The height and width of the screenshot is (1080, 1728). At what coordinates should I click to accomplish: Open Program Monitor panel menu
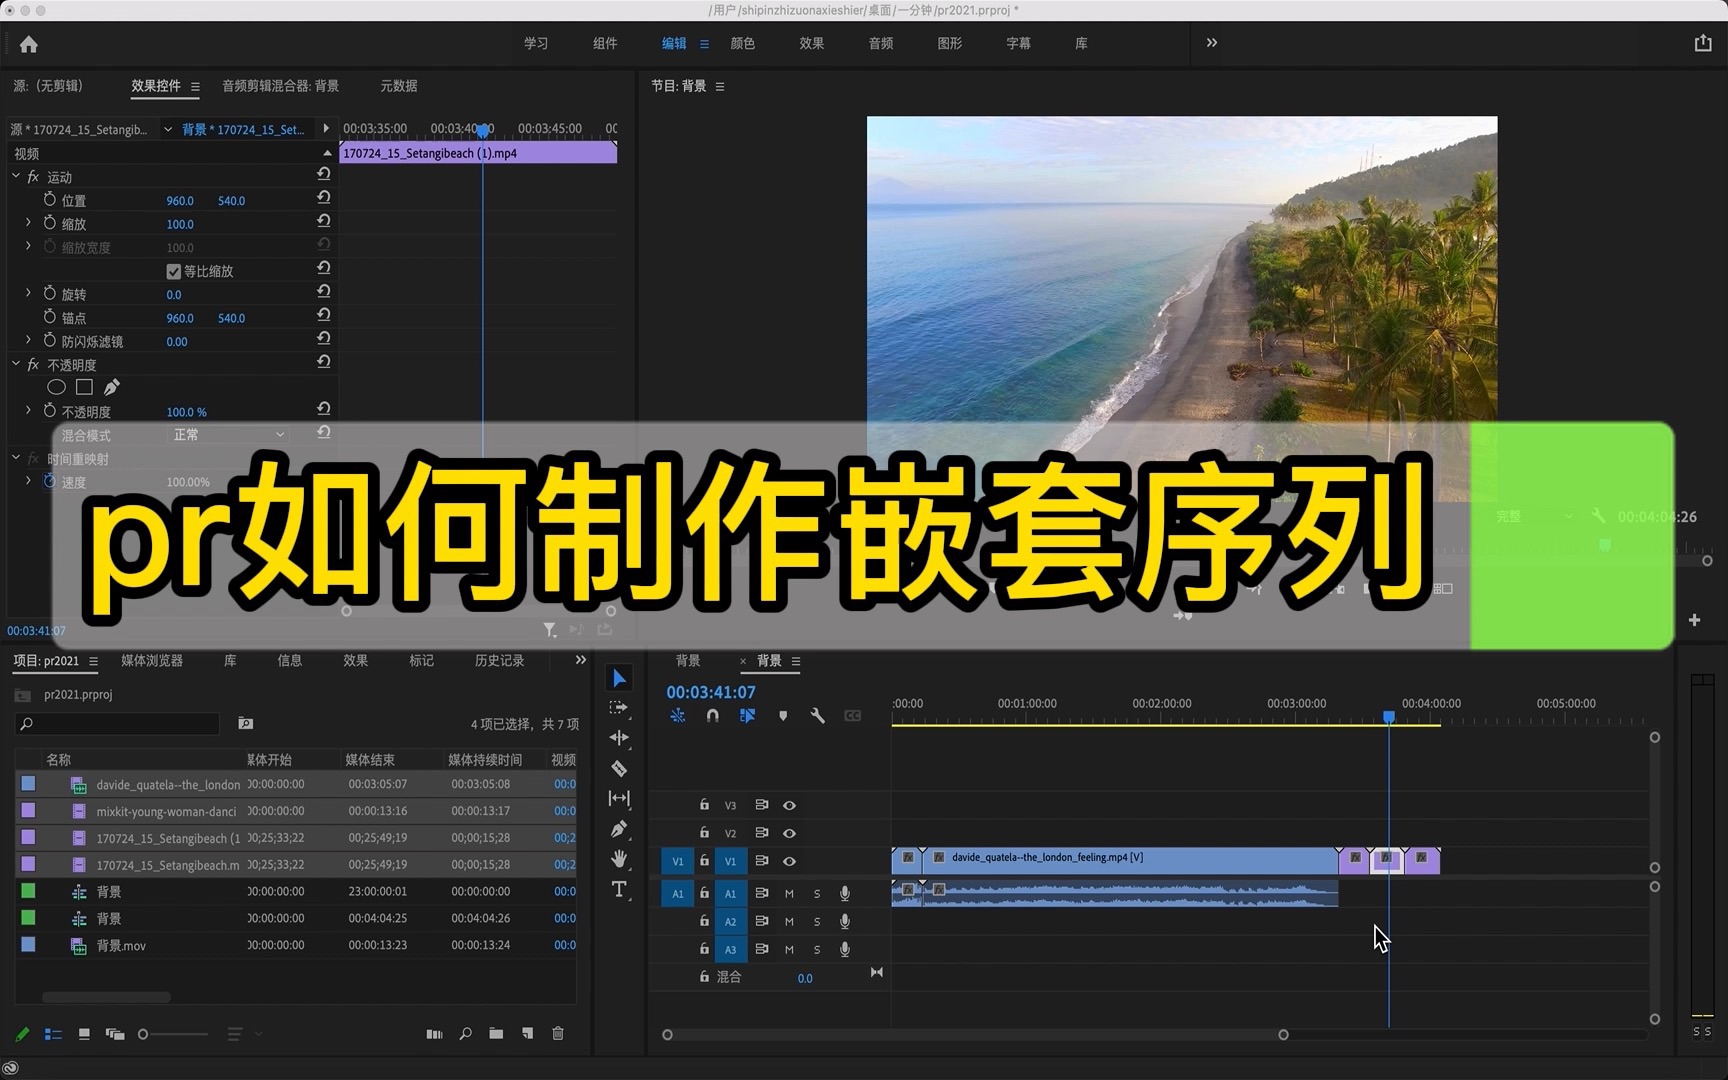tap(720, 87)
